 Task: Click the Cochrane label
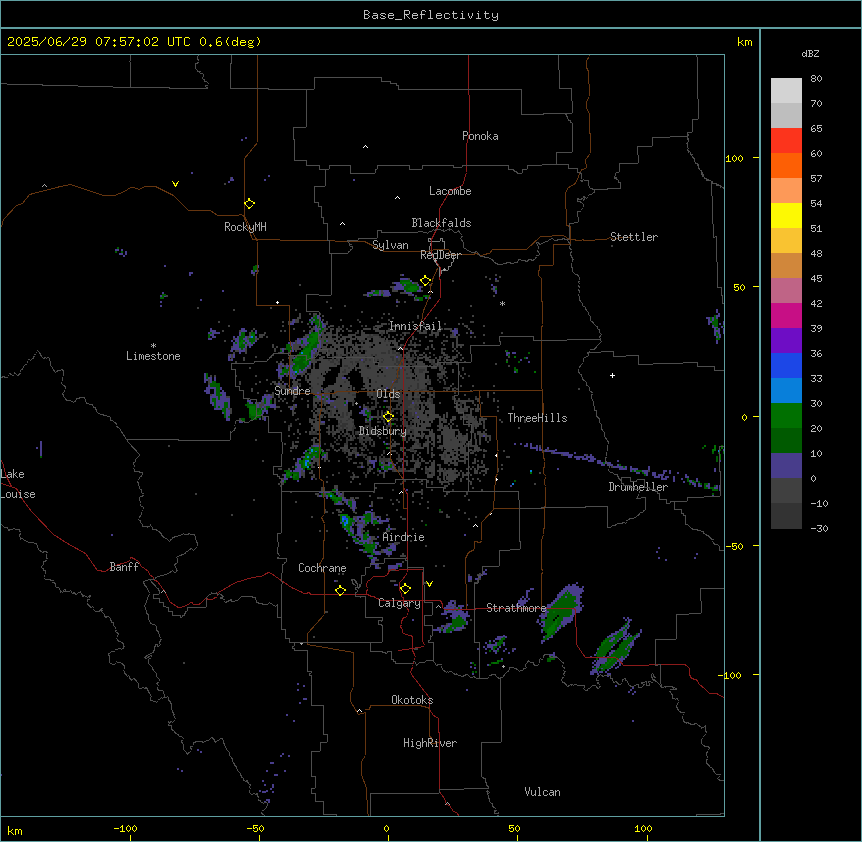coord(322,568)
